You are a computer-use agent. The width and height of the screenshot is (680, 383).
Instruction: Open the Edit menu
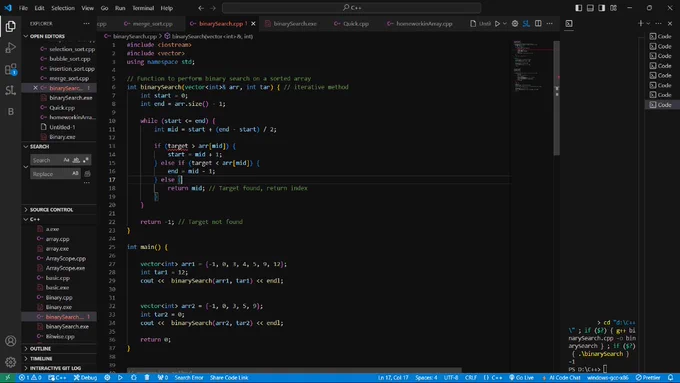pos(39,8)
